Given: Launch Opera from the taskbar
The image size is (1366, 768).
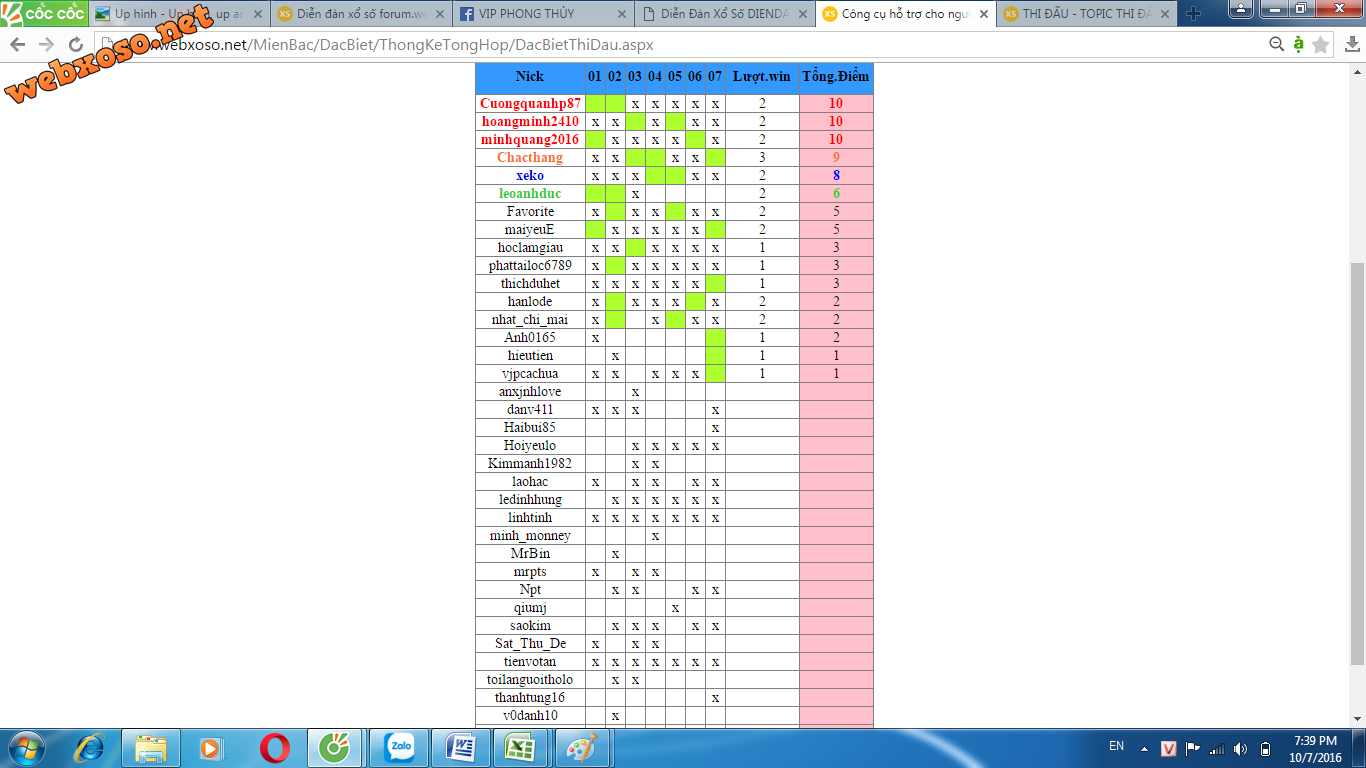Looking at the screenshot, I should pos(275,748).
